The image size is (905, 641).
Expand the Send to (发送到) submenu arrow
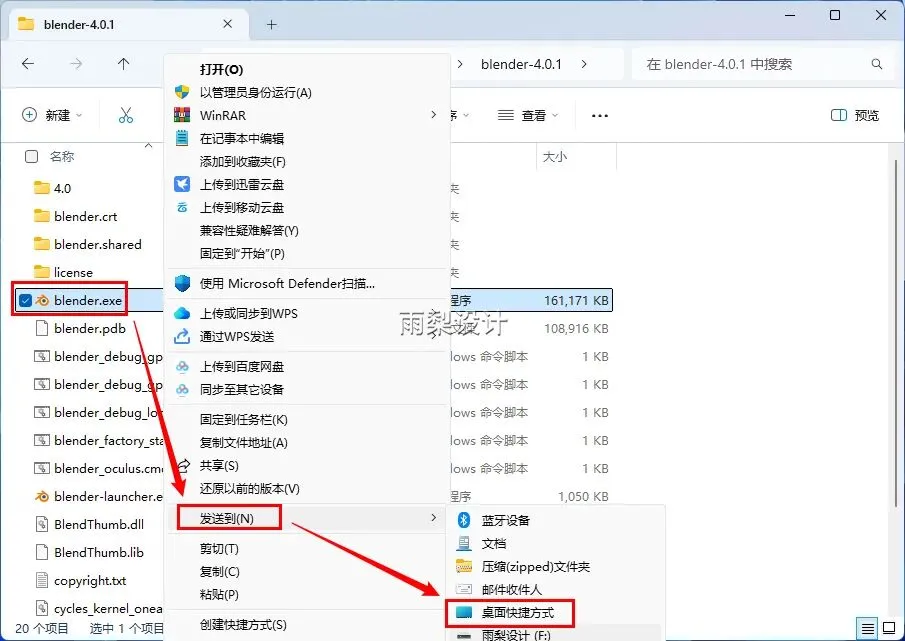pyautogui.click(x=433, y=518)
